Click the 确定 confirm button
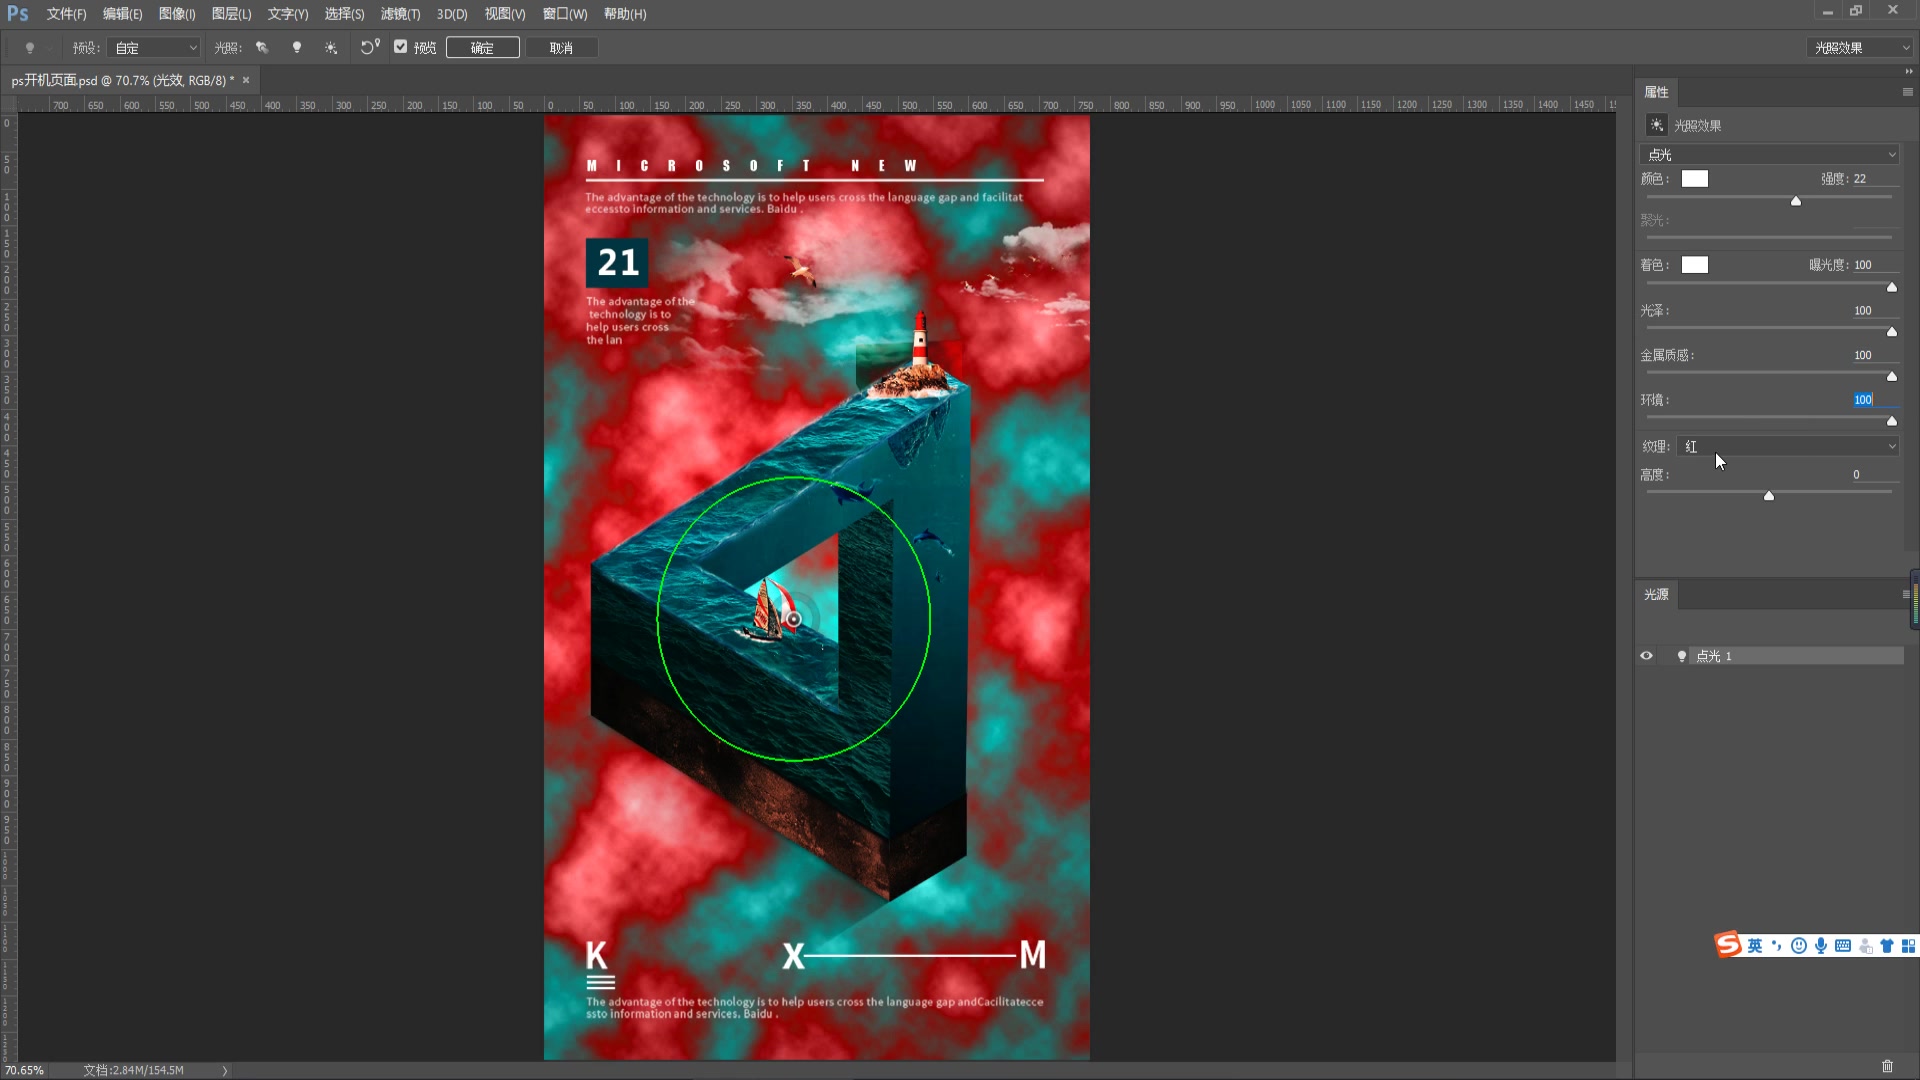The height and width of the screenshot is (1080, 1920). pyautogui.click(x=482, y=48)
